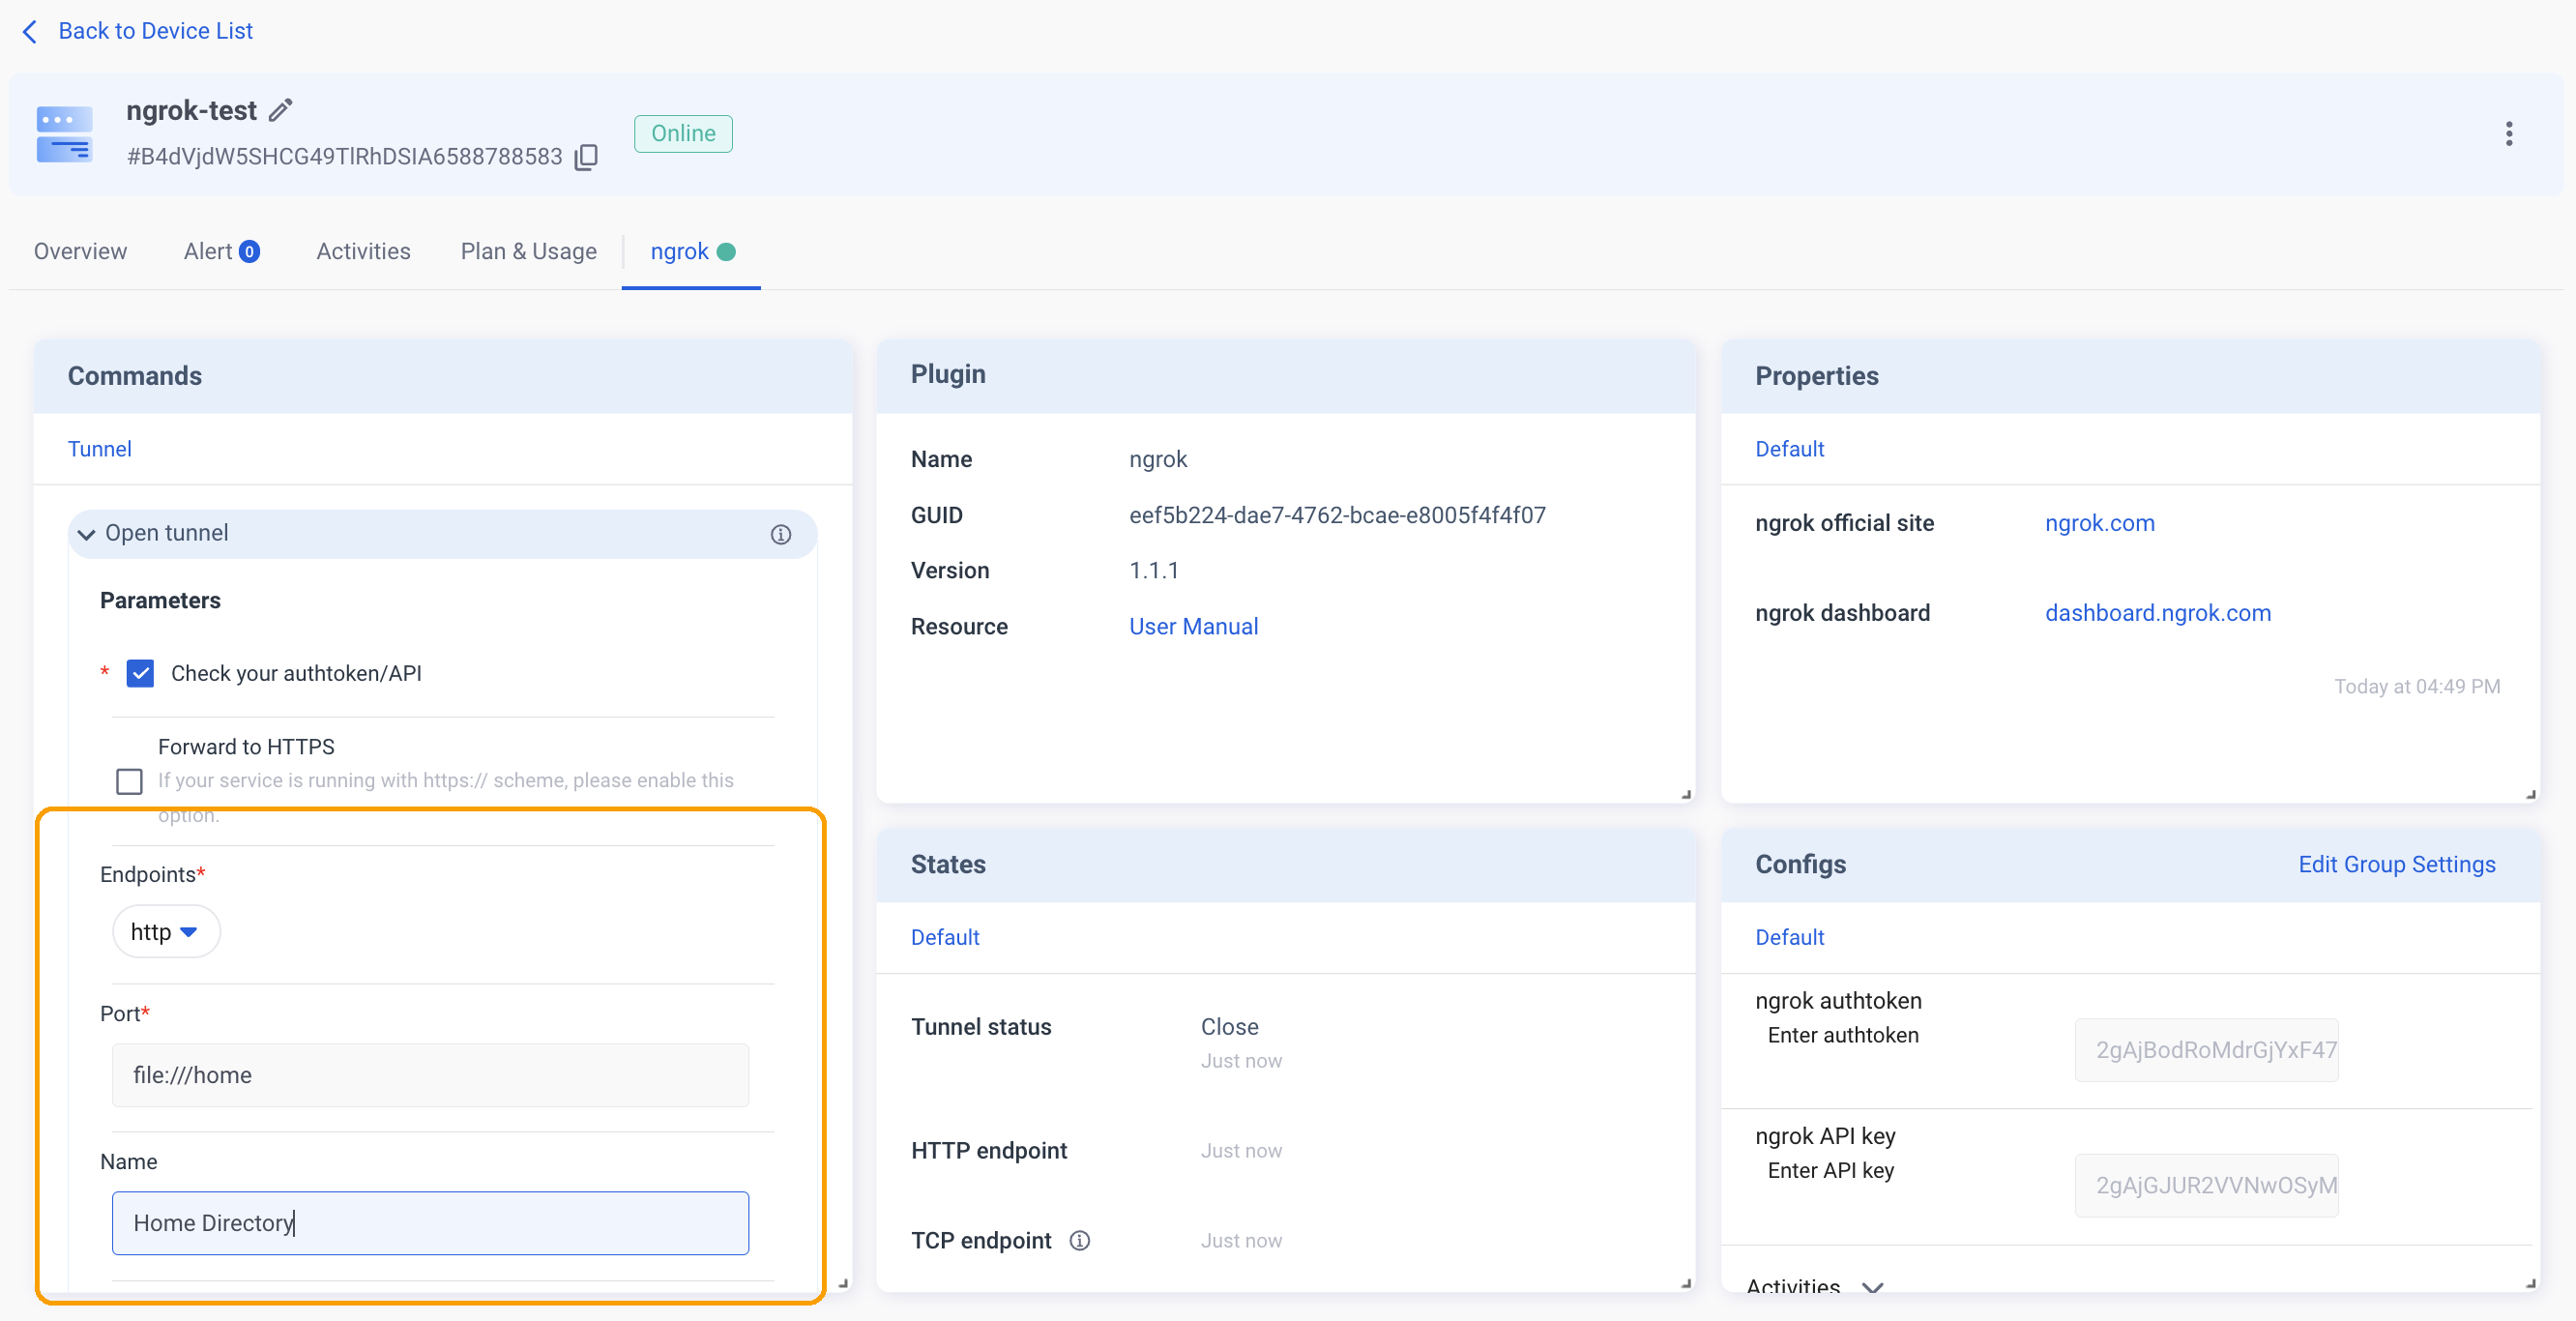Select the Tunnel commands tab
The width and height of the screenshot is (2576, 1321).
(99, 449)
